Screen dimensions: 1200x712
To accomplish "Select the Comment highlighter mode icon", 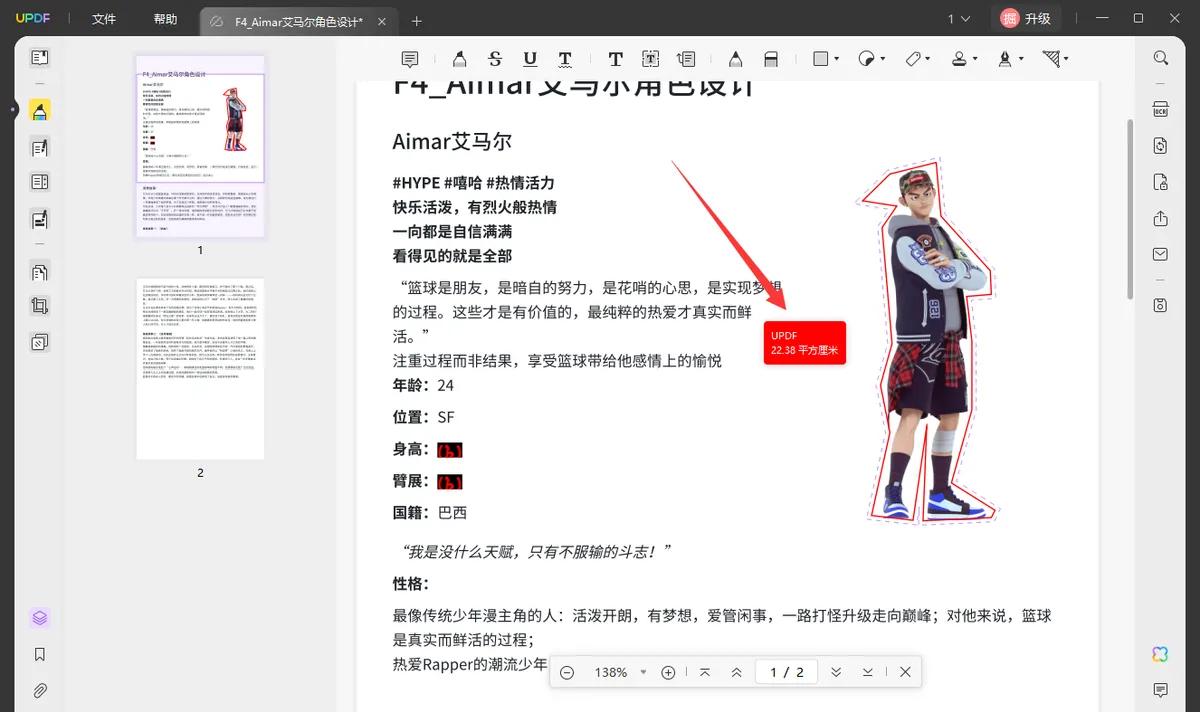I will pos(39,111).
